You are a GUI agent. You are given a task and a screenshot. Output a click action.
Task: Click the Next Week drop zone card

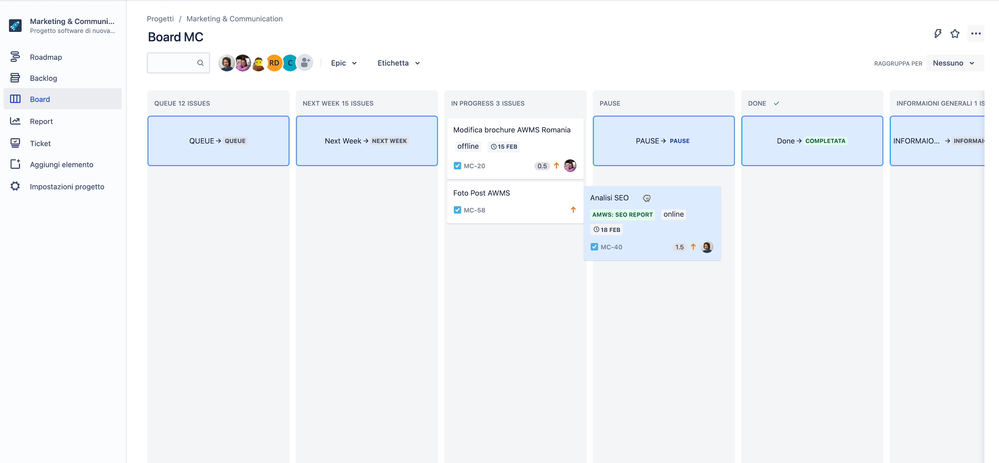click(x=367, y=141)
